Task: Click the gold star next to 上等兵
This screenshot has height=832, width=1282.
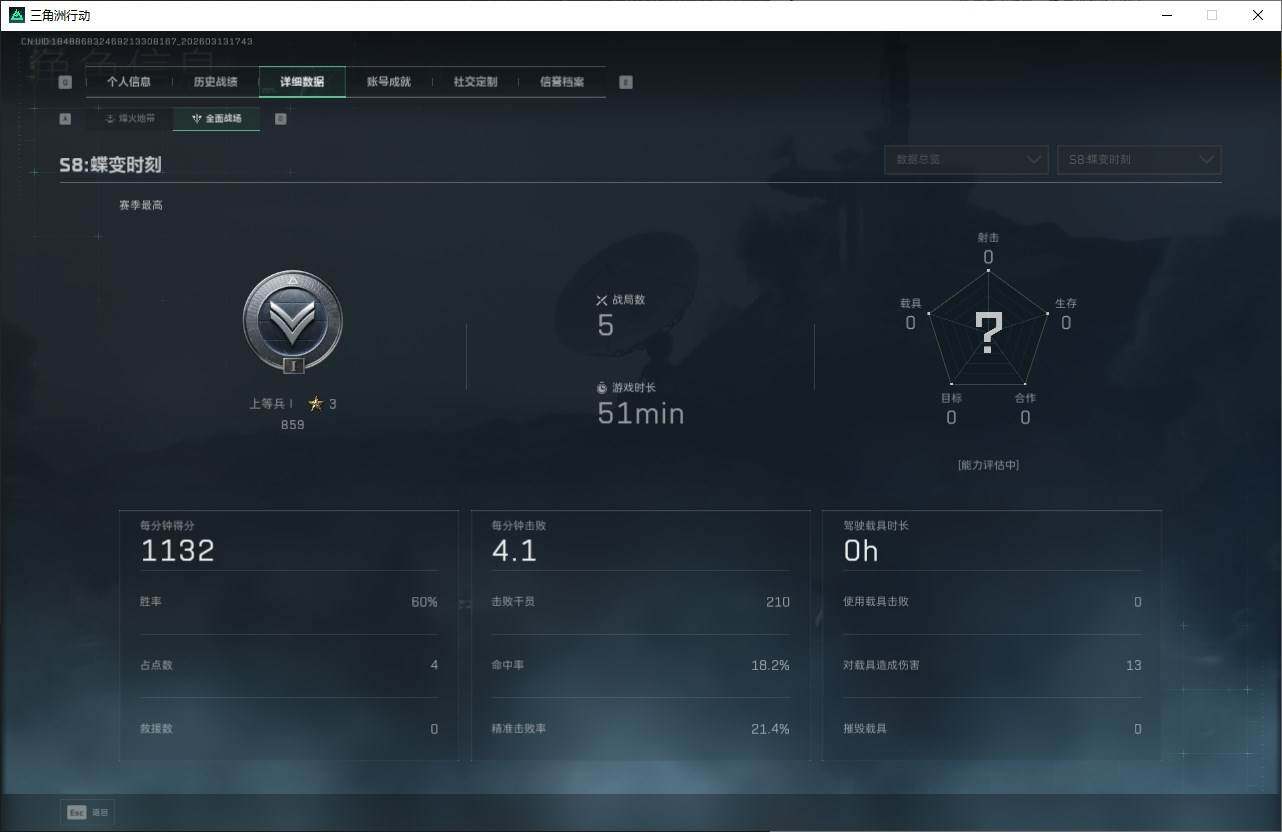Action: (316, 404)
